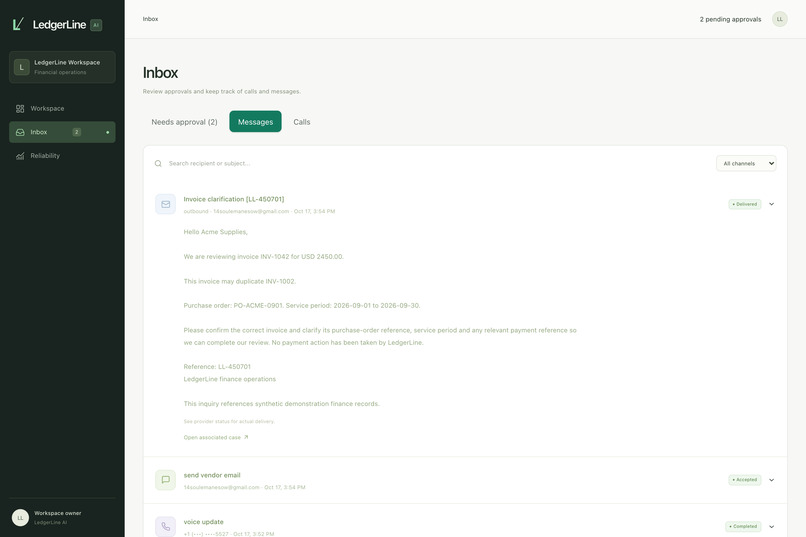
Task: Expand the send vendor email message
Action: coord(772,480)
